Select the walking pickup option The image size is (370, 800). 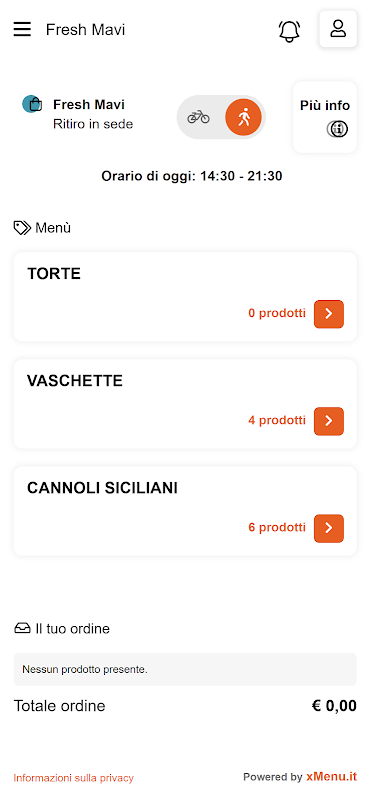click(243, 117)
